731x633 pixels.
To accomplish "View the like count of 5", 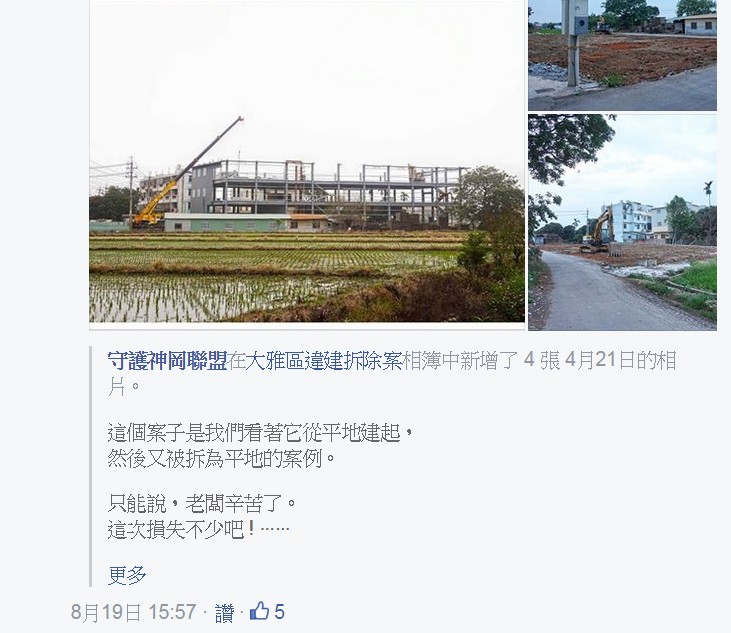I will tap(279, 612).
